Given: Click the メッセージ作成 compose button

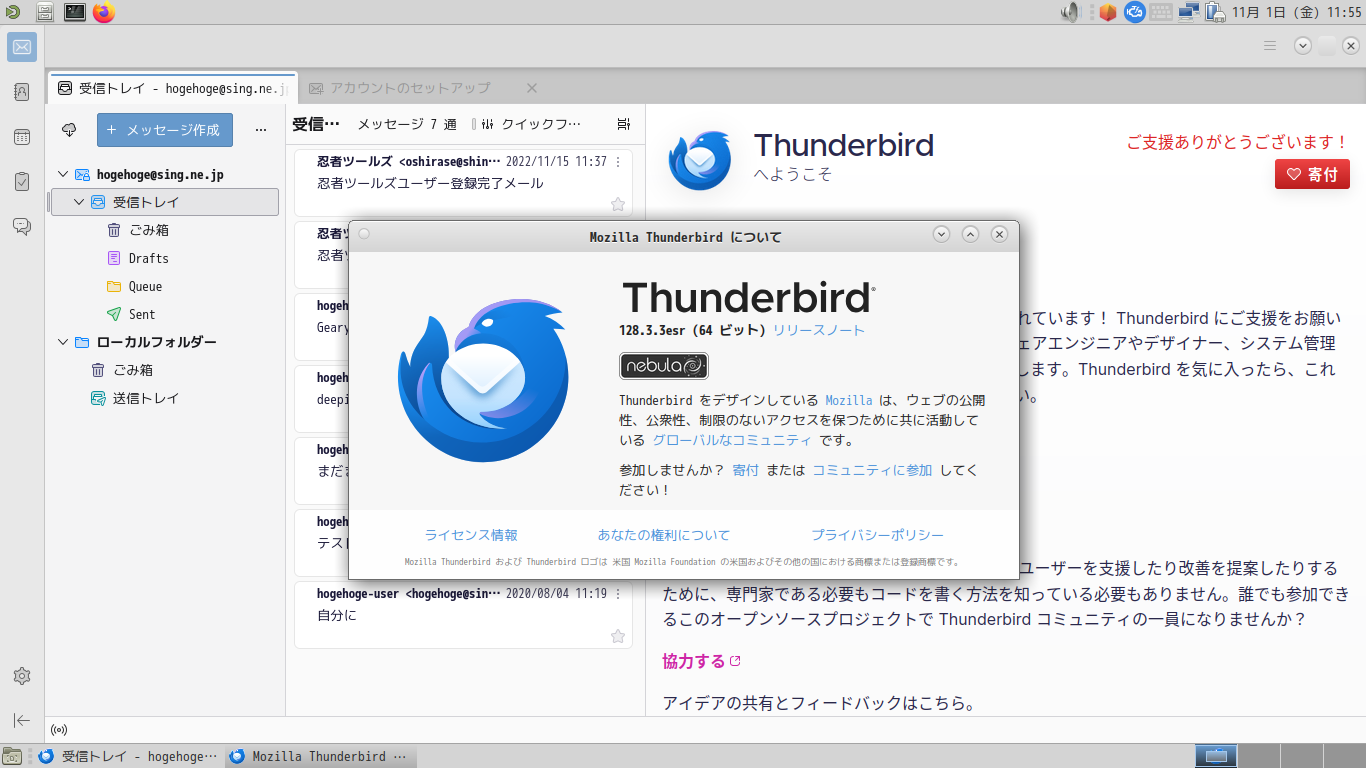Looking at the screenshot, I should [x=164, y=130].
